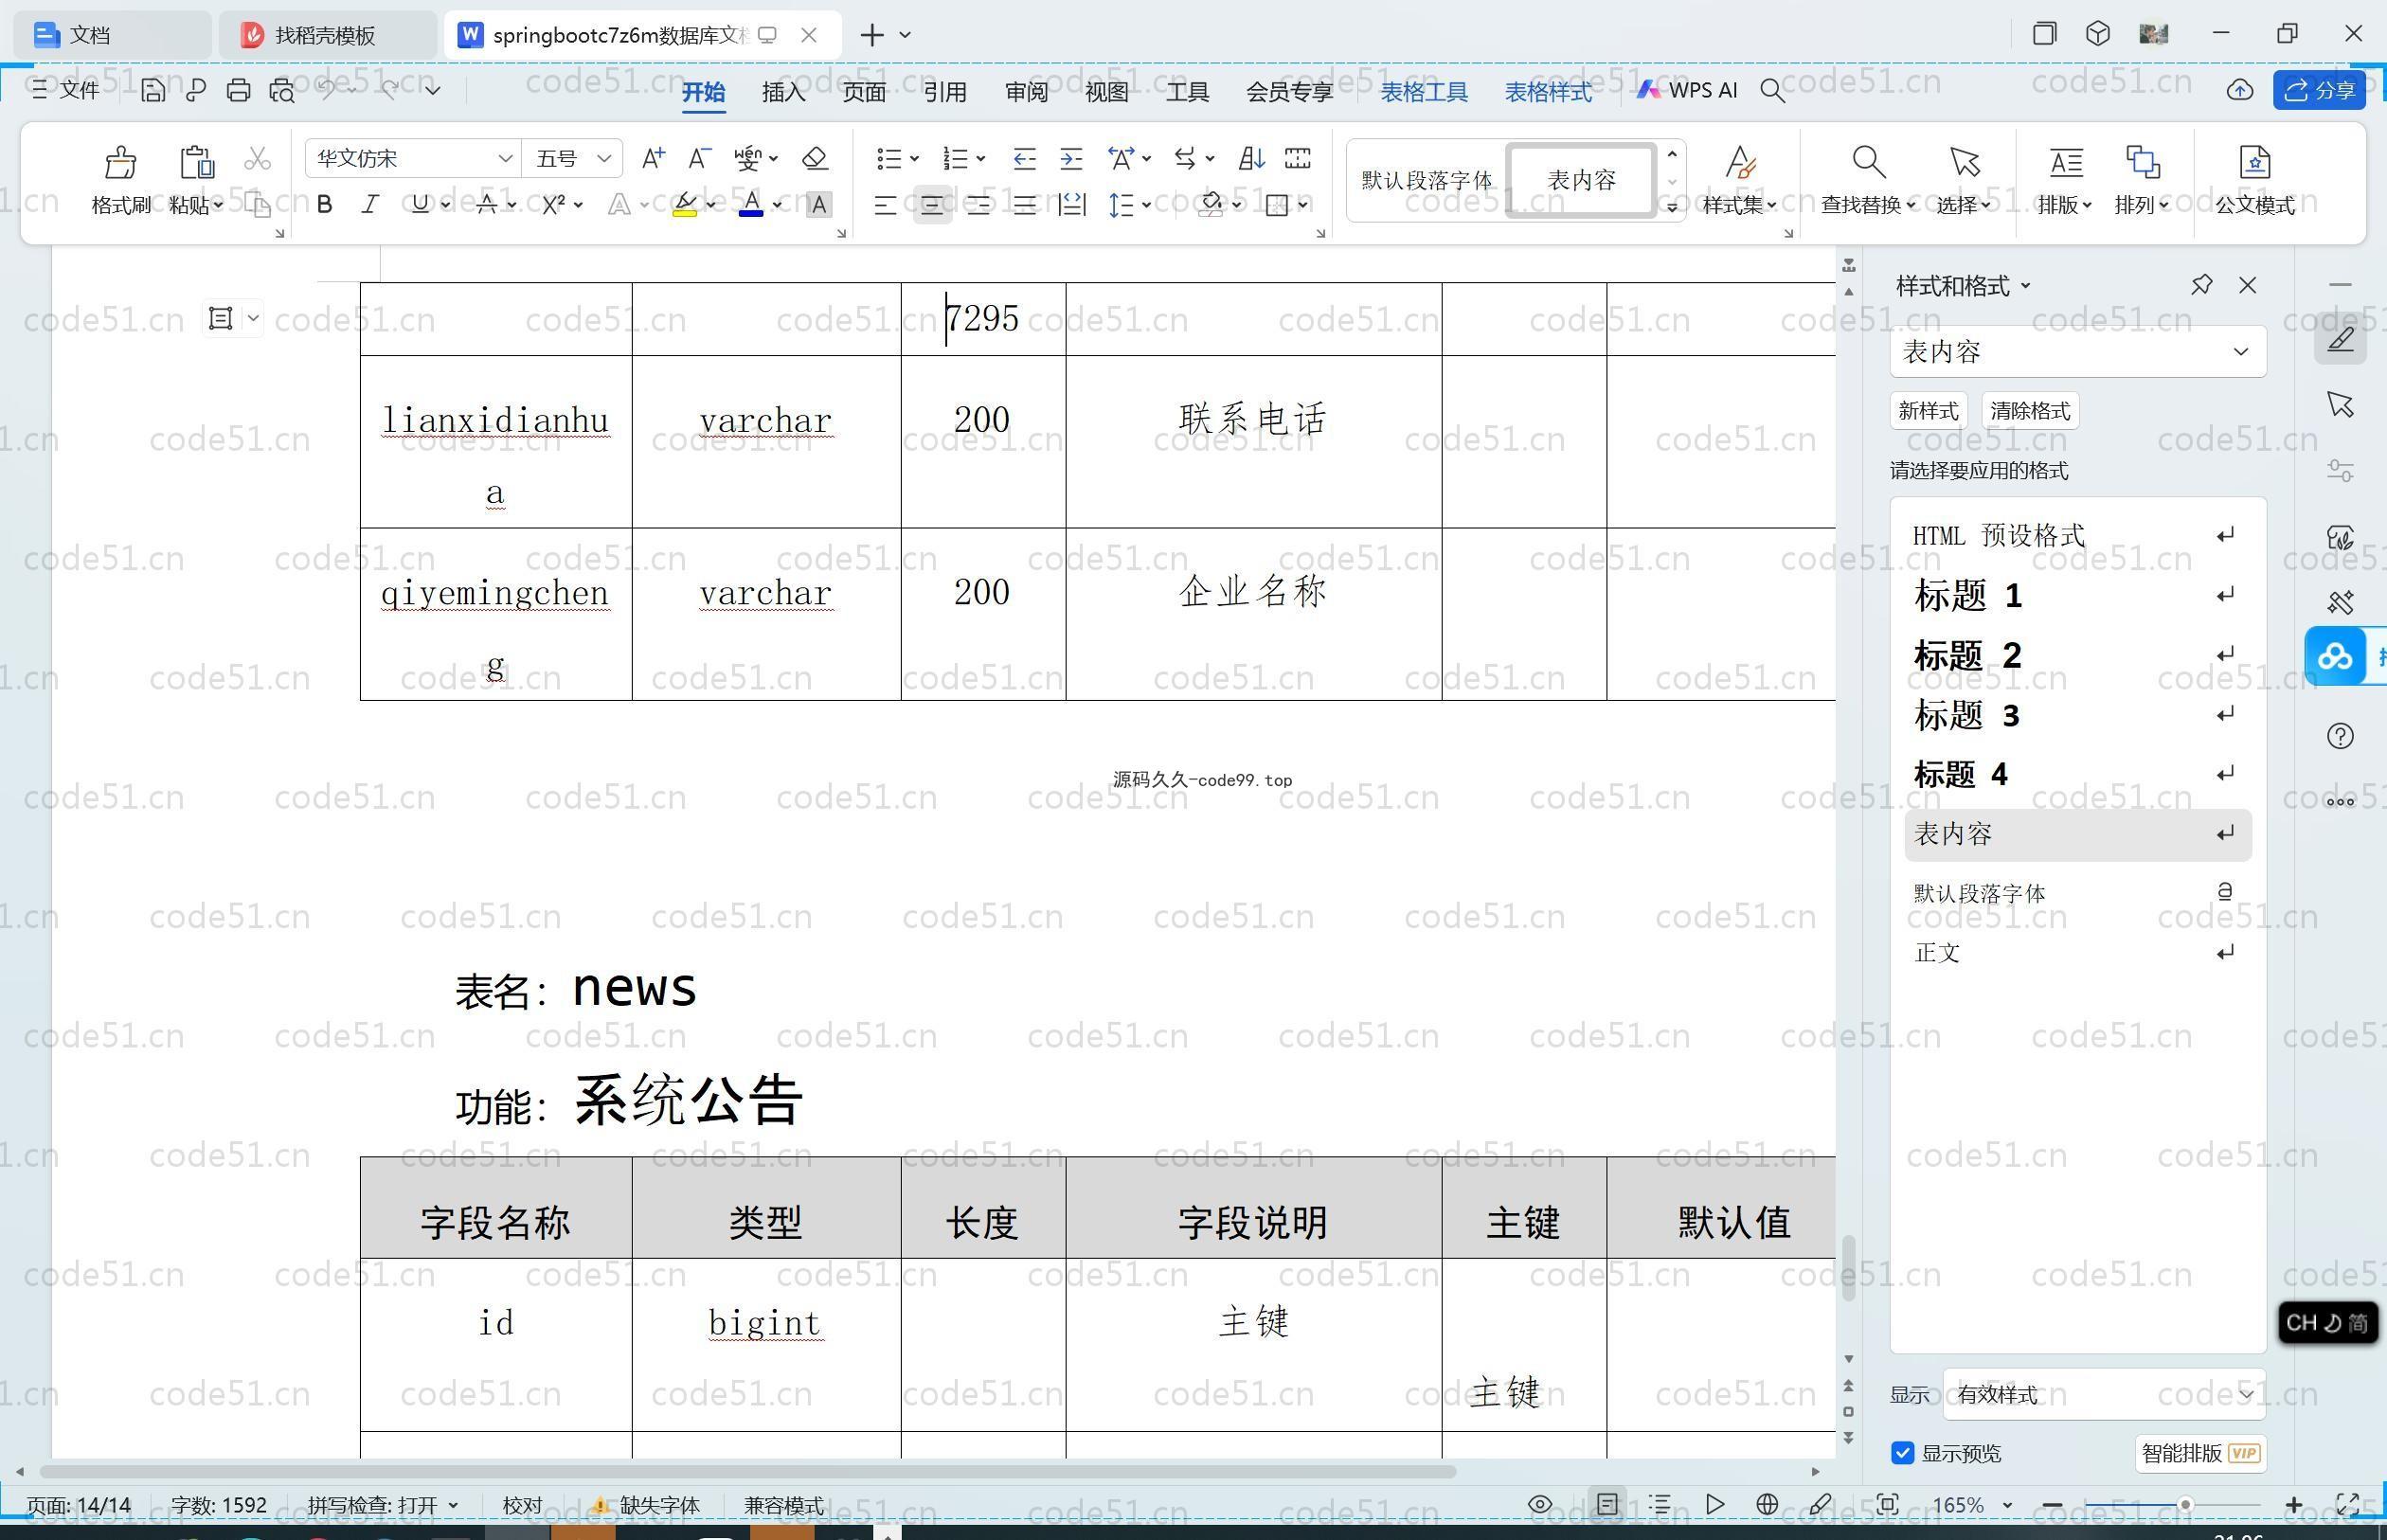Click the Share (分享) button
Screen dimensions: 2387x1540
[2319, 90]
